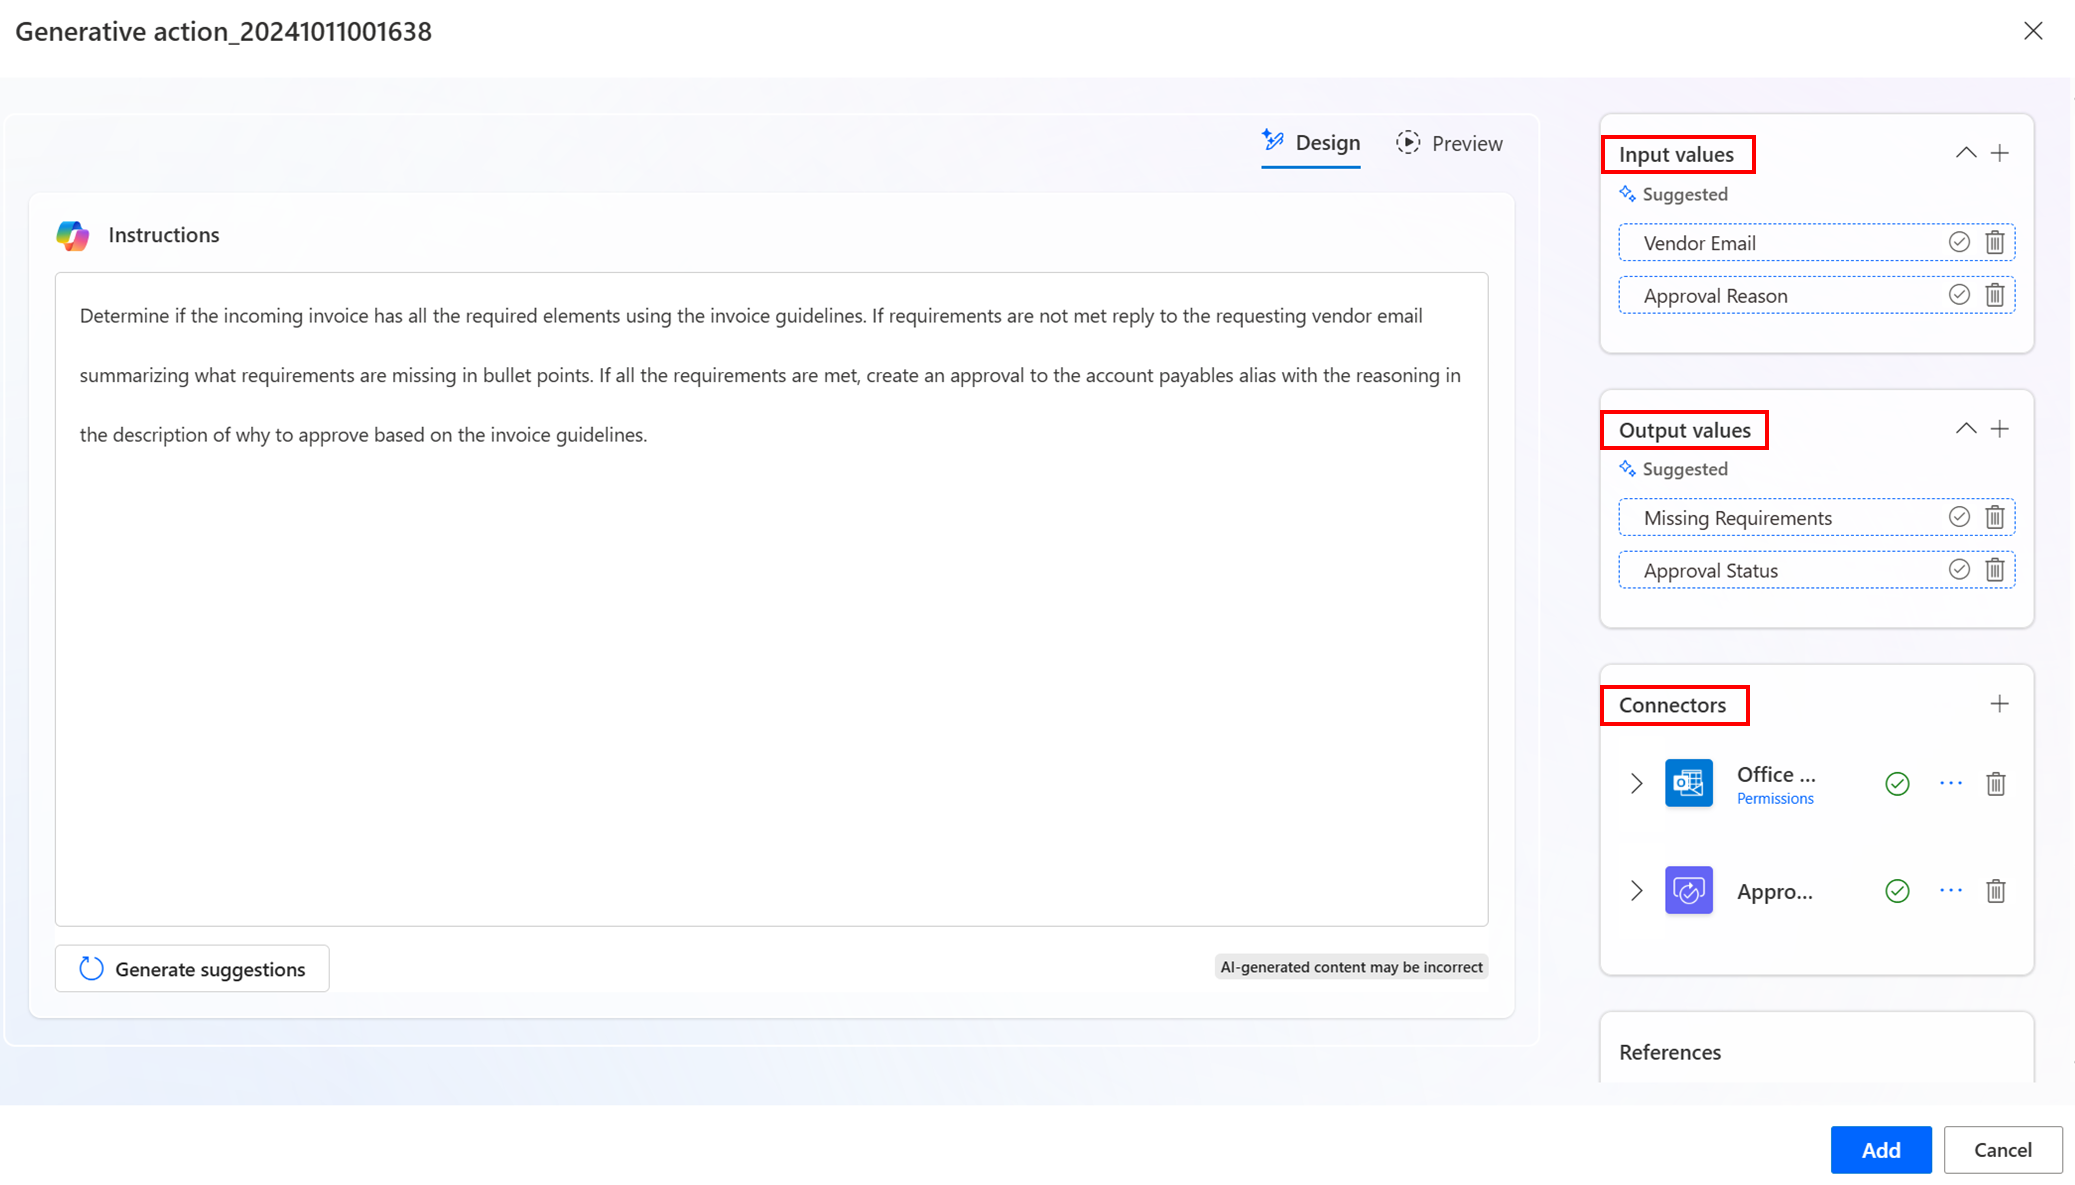This screenshot has height=1185, width=2075.
Task: Click the Copilot studio logo icon
Action: [71, 234]
